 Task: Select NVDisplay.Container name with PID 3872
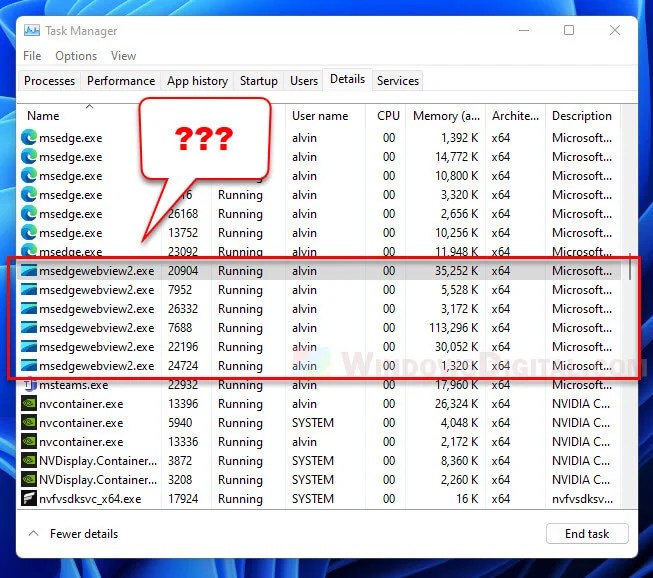coord(98,461)
